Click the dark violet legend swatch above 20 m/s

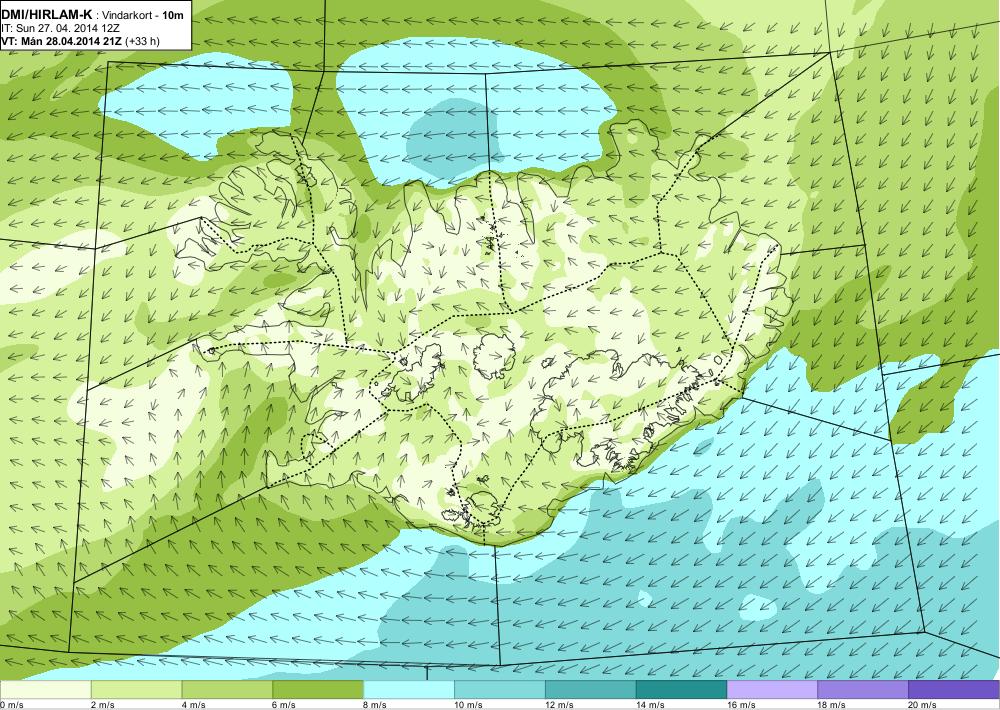tap(954, 690)
